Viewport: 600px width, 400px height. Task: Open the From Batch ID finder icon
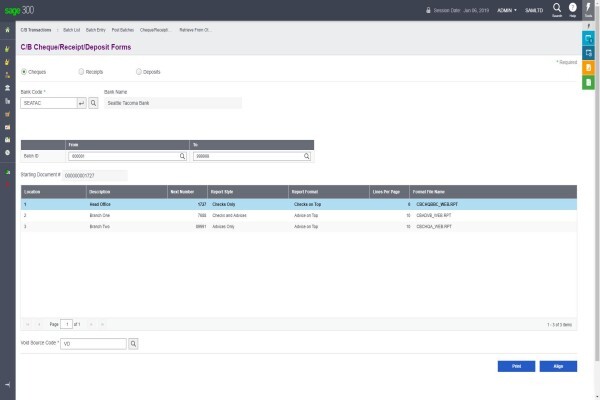(x=182, y=156)
